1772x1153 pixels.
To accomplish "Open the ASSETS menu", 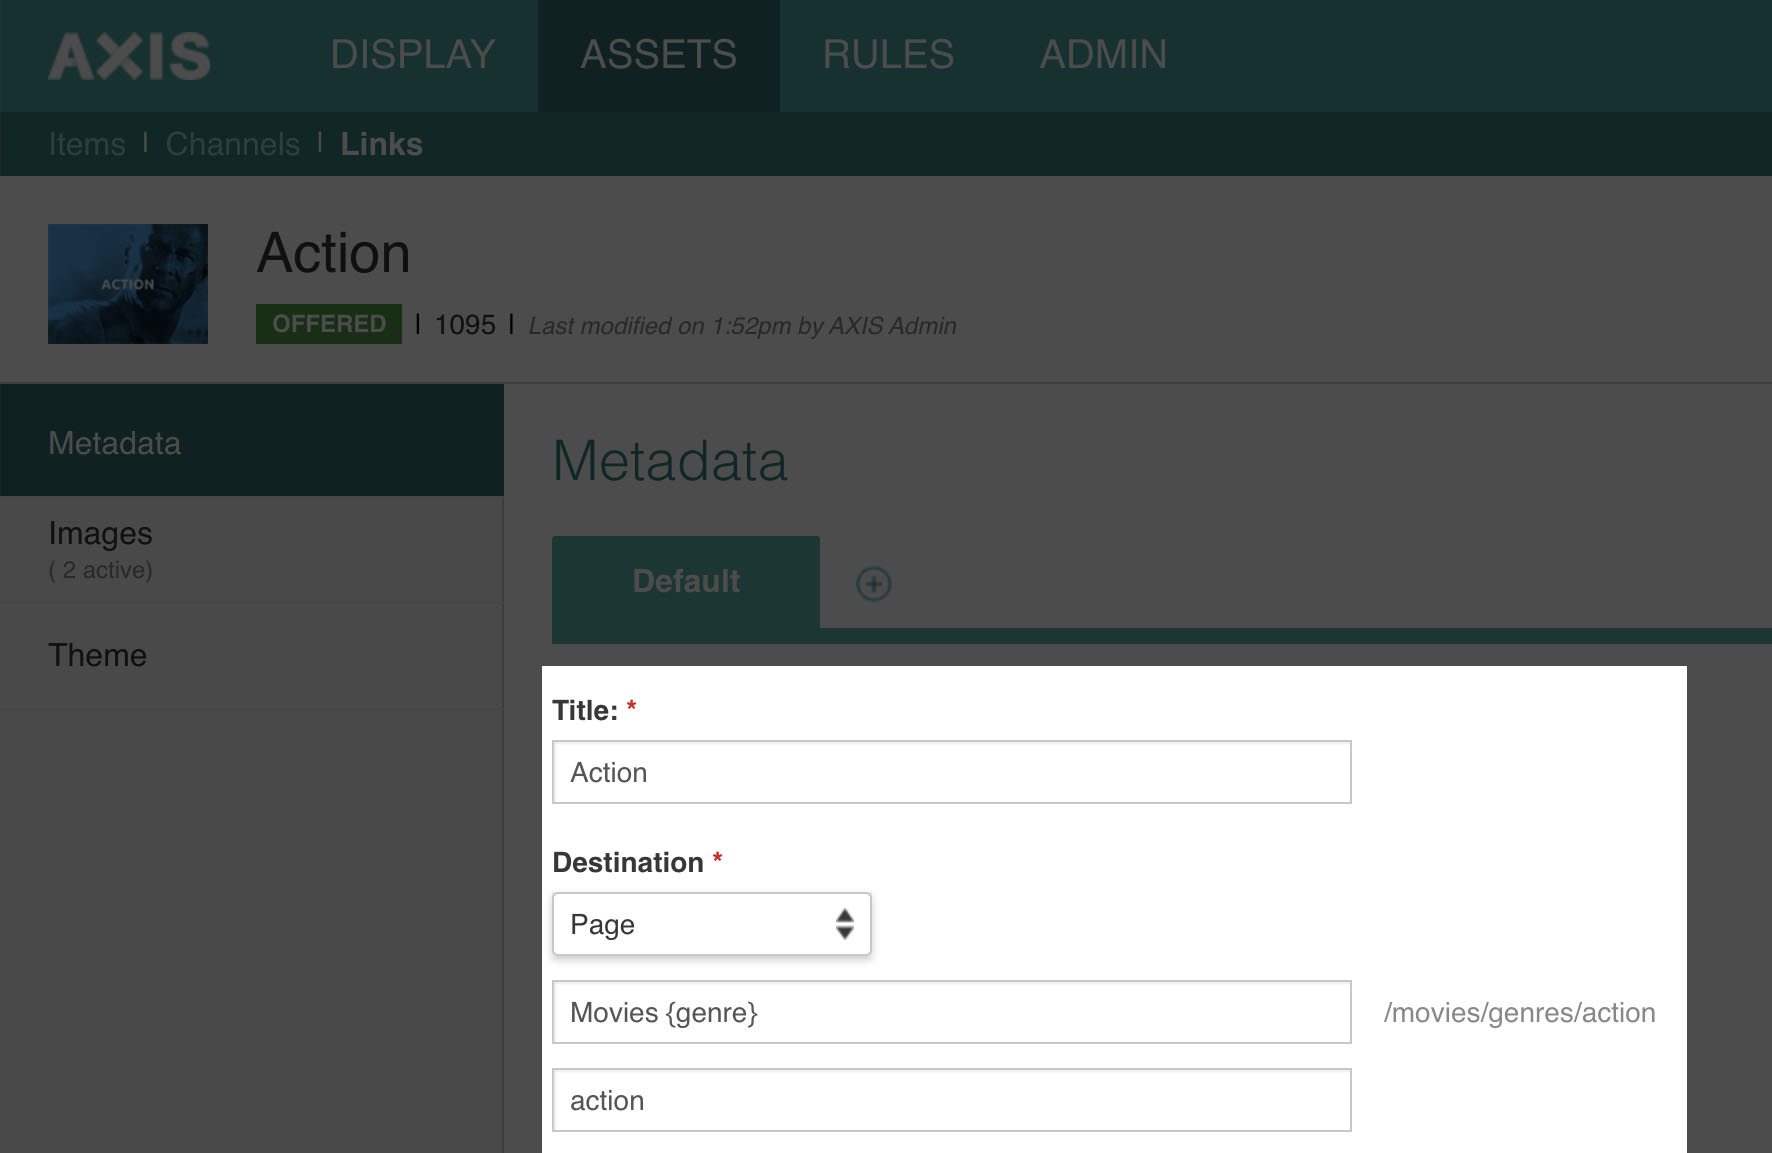I will click(659, 55).
